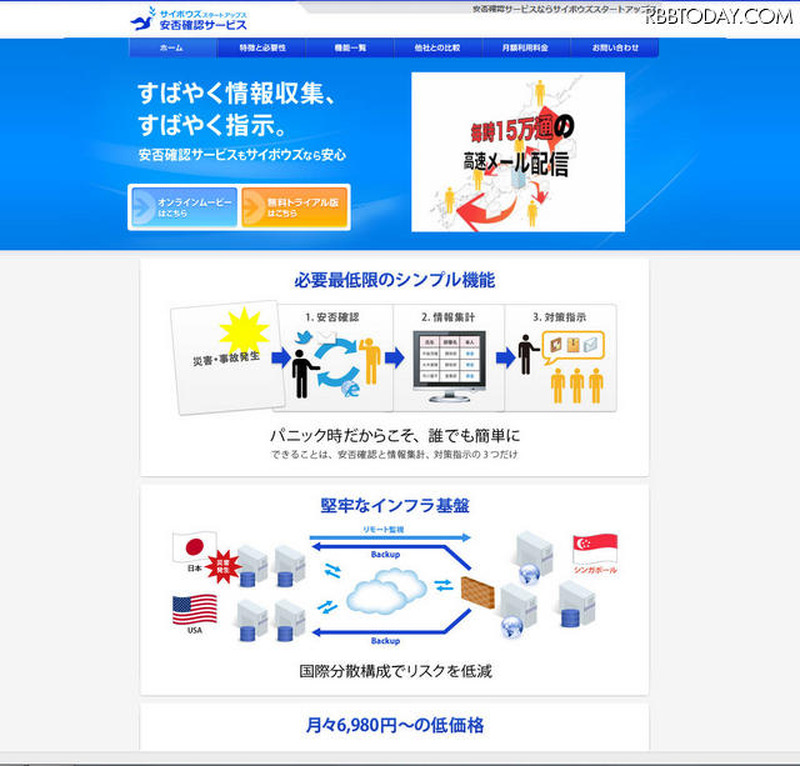800x766 pixels.
Task: Click the three orange people icon
Action: tap(577, 384)
